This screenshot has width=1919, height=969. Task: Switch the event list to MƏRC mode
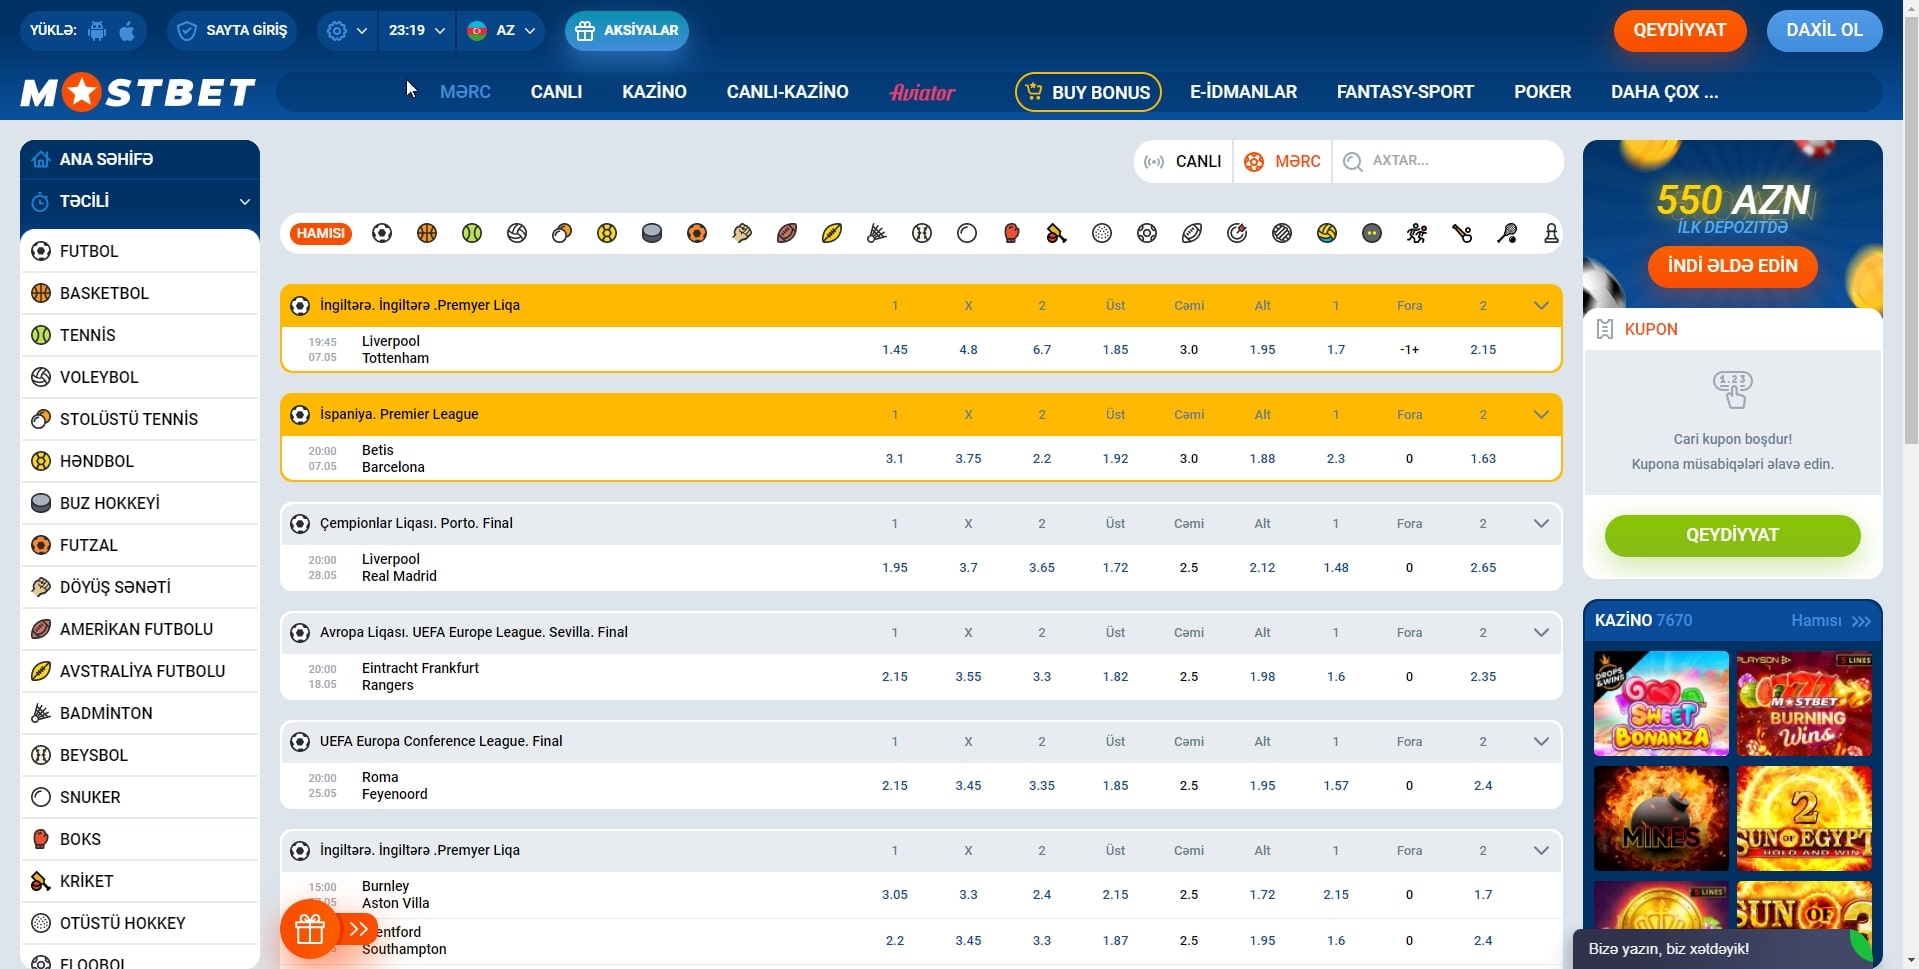[1283, 161]
